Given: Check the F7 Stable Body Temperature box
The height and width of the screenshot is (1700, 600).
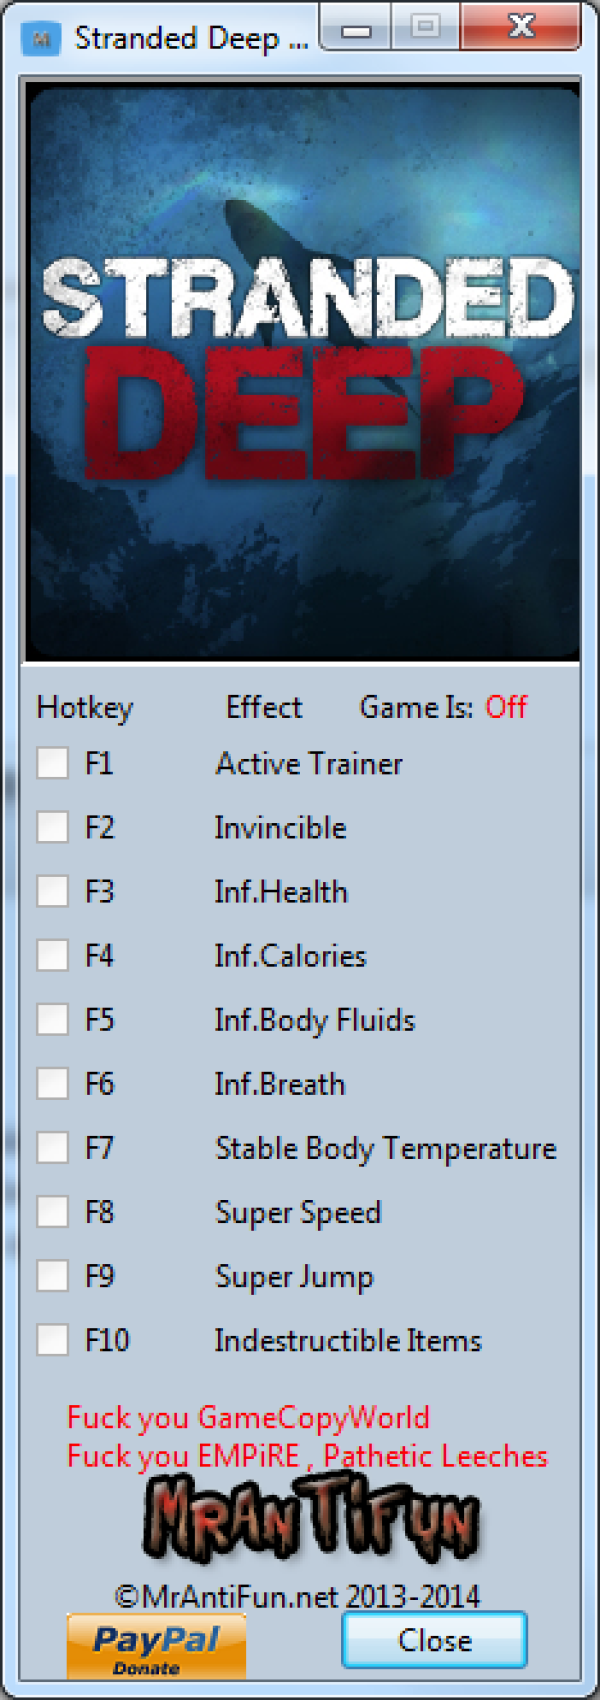Looking at the screenshot, I should [52, 1147].
